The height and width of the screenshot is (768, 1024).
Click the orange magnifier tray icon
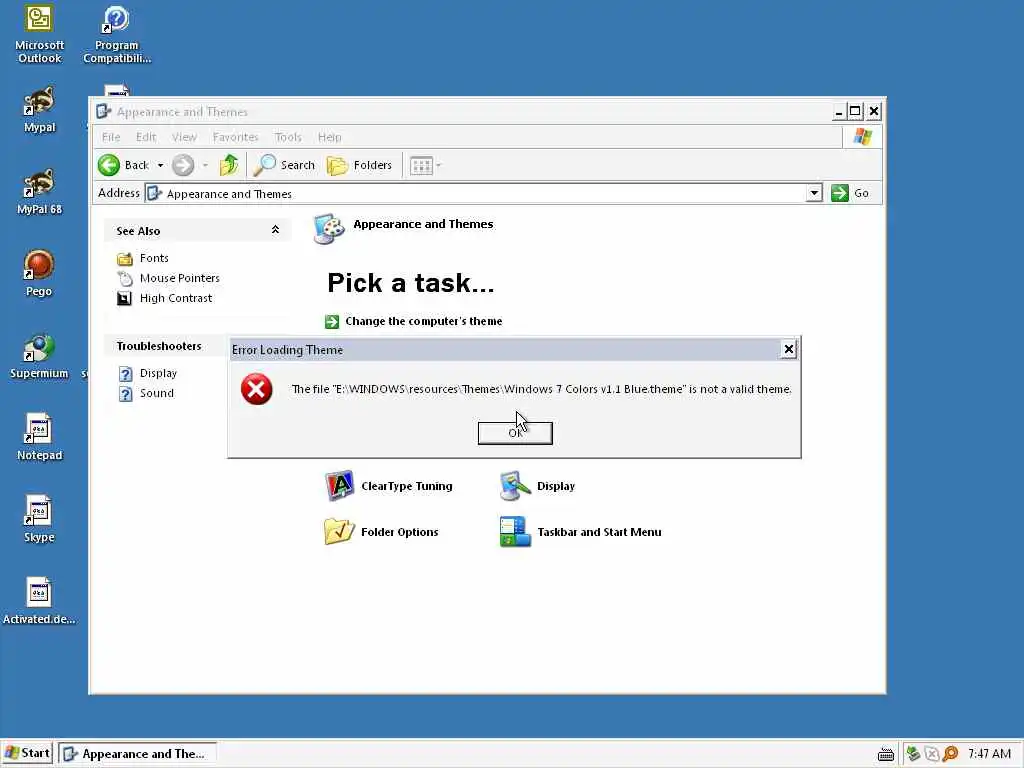pos(951,754)
